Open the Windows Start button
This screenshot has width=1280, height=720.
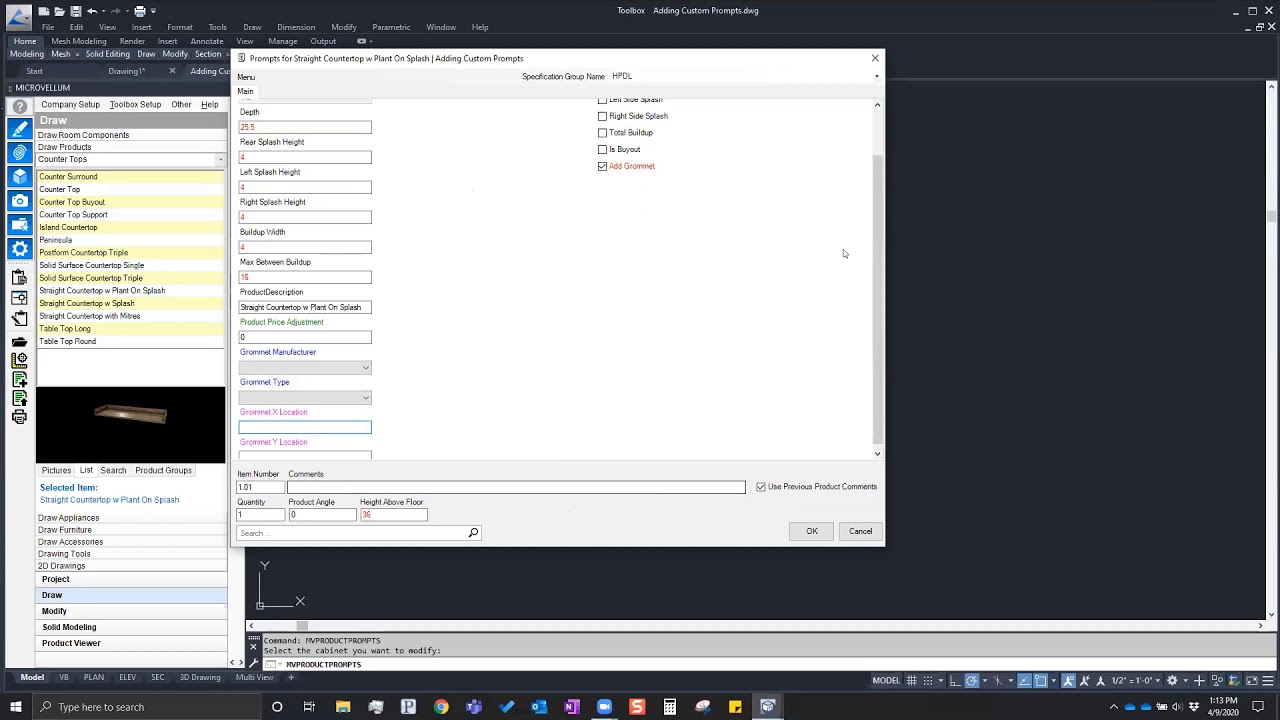click(x=16, y=707)
